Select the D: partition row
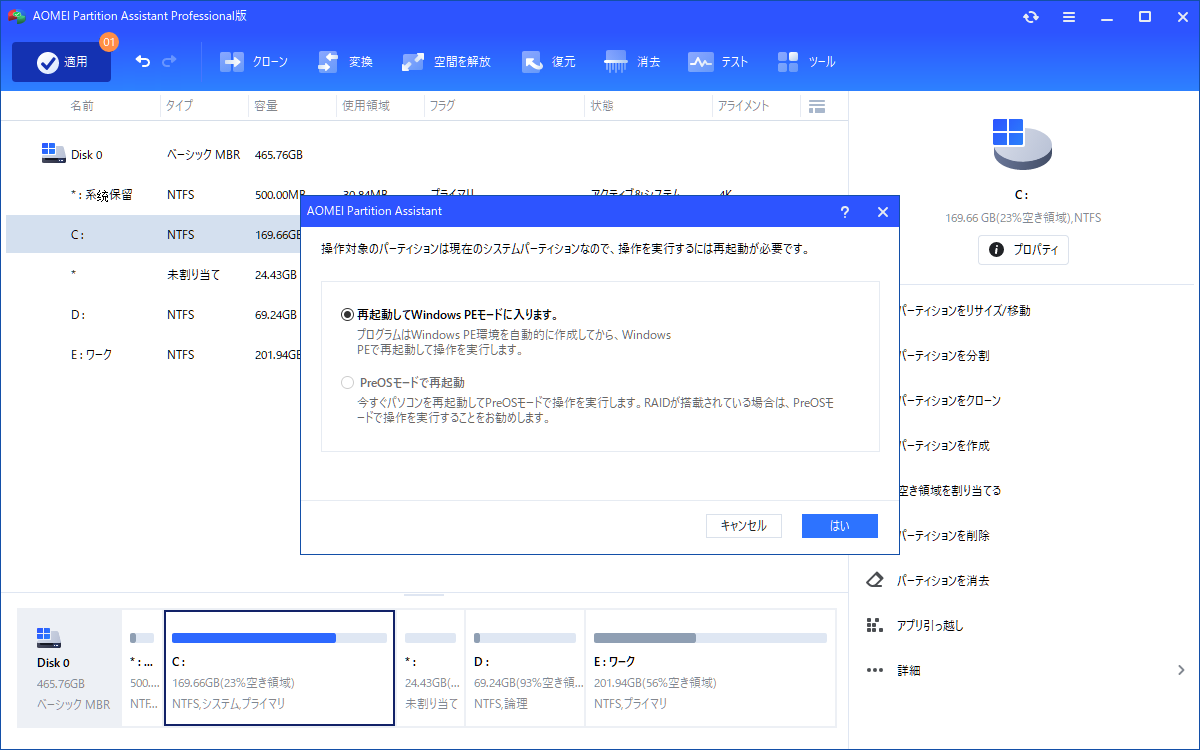The image size is (1200, 750). [153, 315]
